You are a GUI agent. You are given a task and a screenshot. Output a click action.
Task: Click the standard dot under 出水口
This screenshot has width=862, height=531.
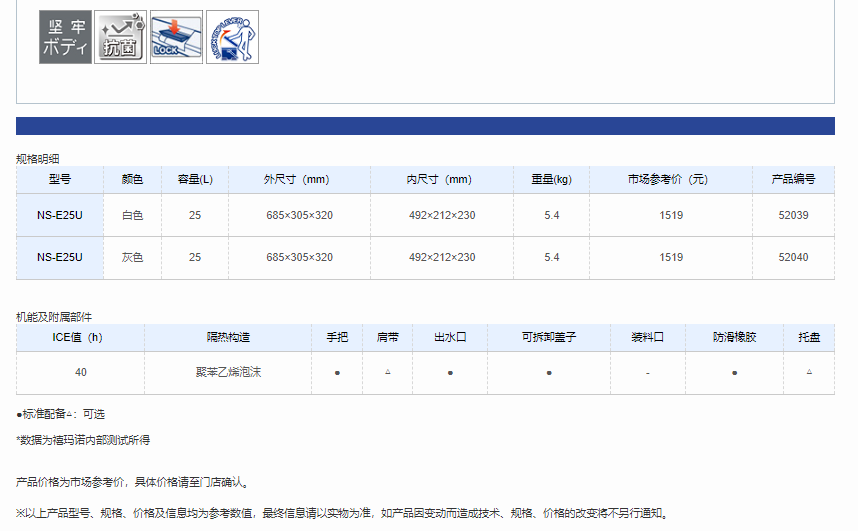pyautogui.click(x=450, y=373)
